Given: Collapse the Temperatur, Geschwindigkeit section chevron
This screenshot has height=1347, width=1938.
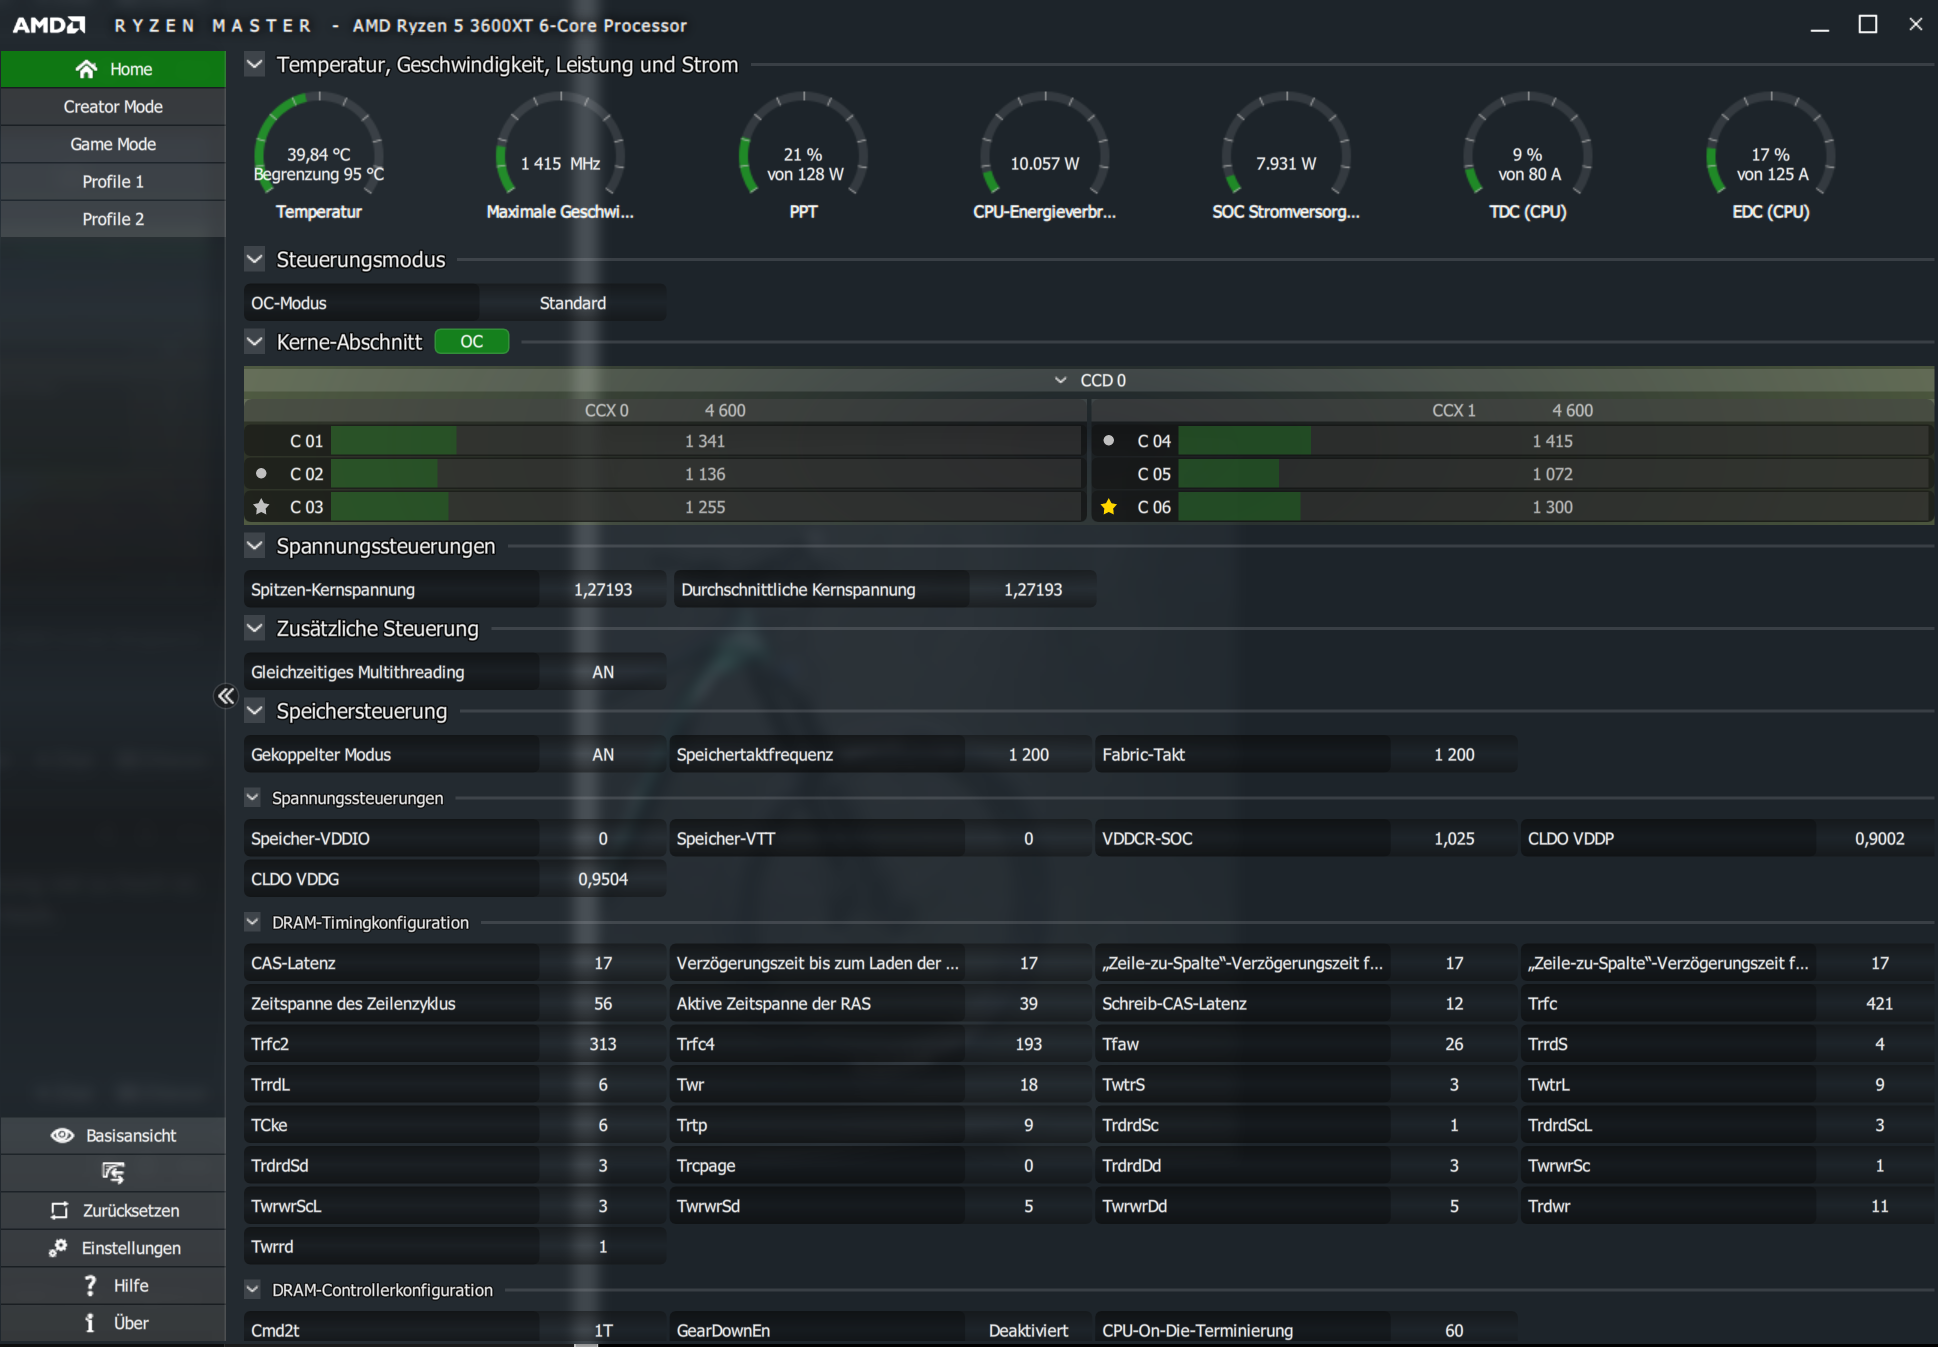Looking at the screenshot, I should (255, 65).
